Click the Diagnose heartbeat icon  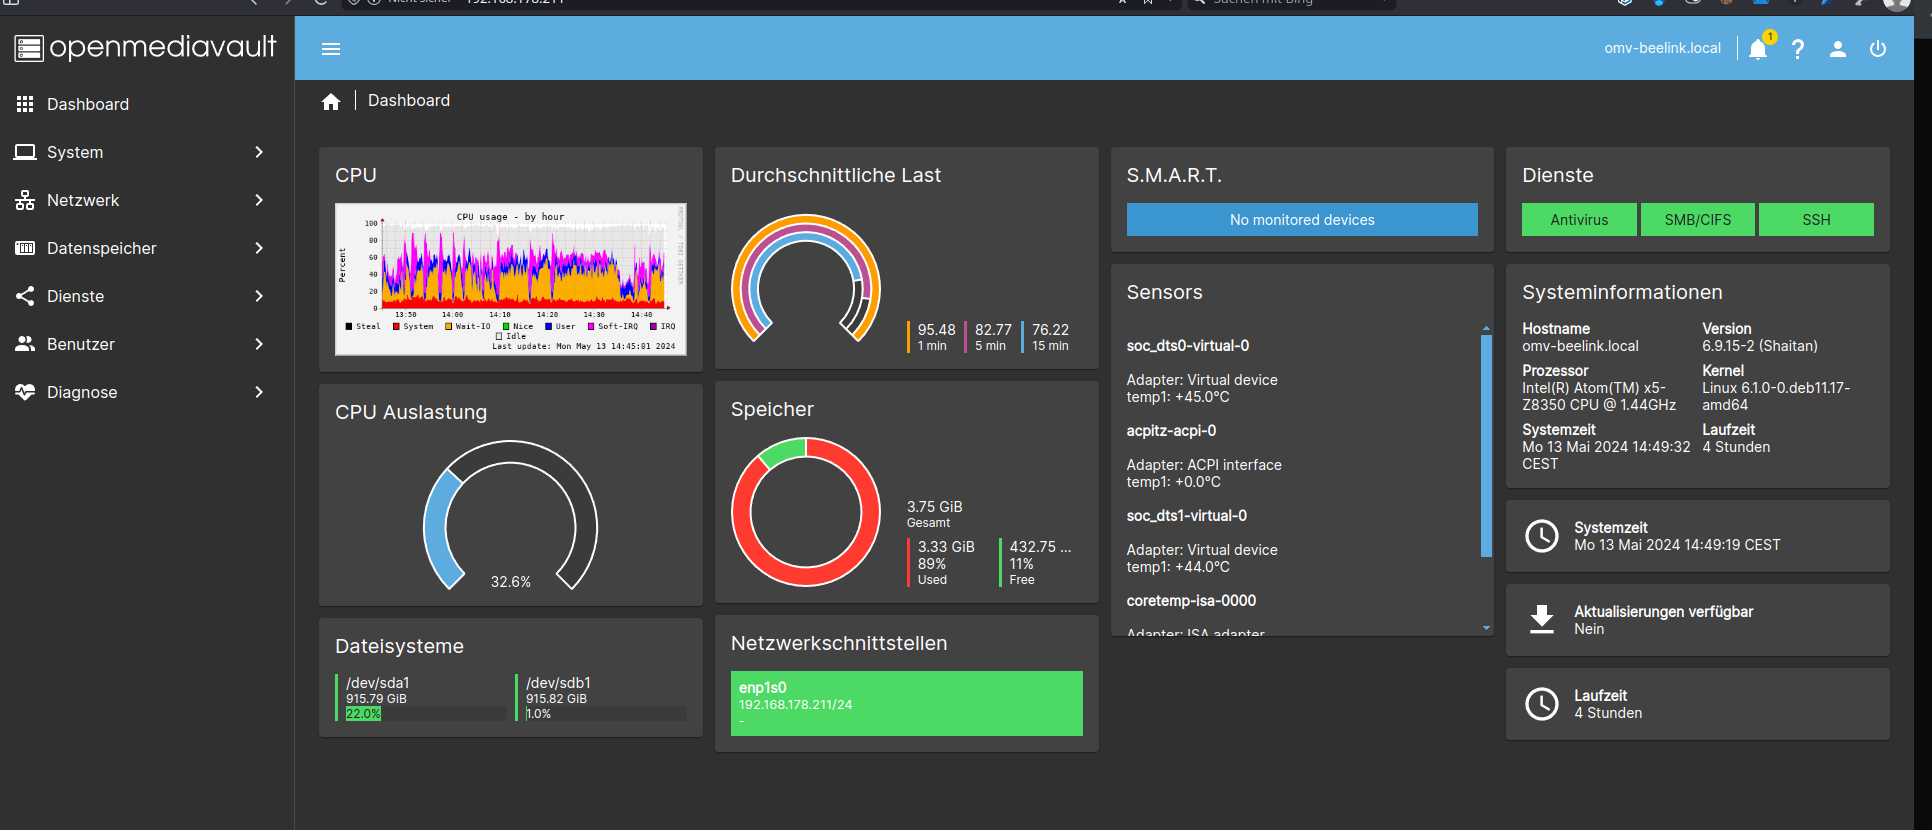[25, 392]
